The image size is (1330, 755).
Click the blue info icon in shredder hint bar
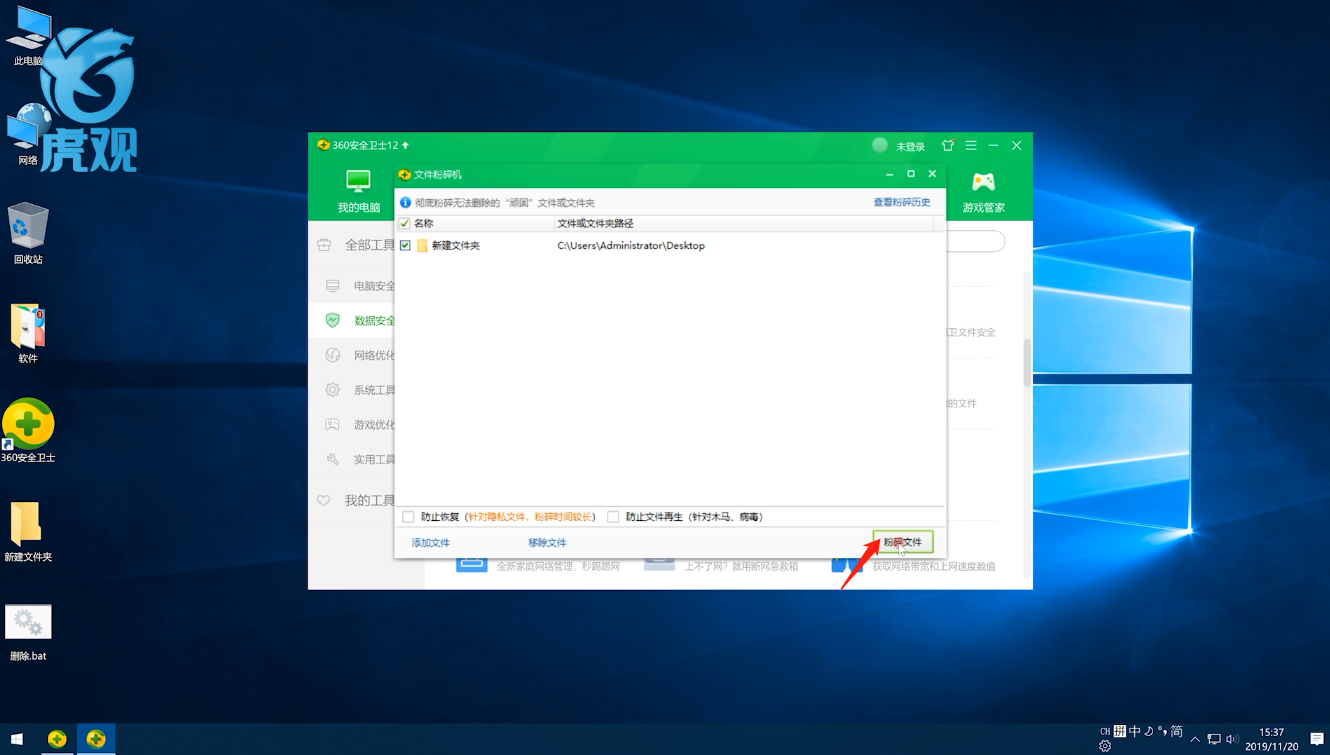click(x=405, y=202)
